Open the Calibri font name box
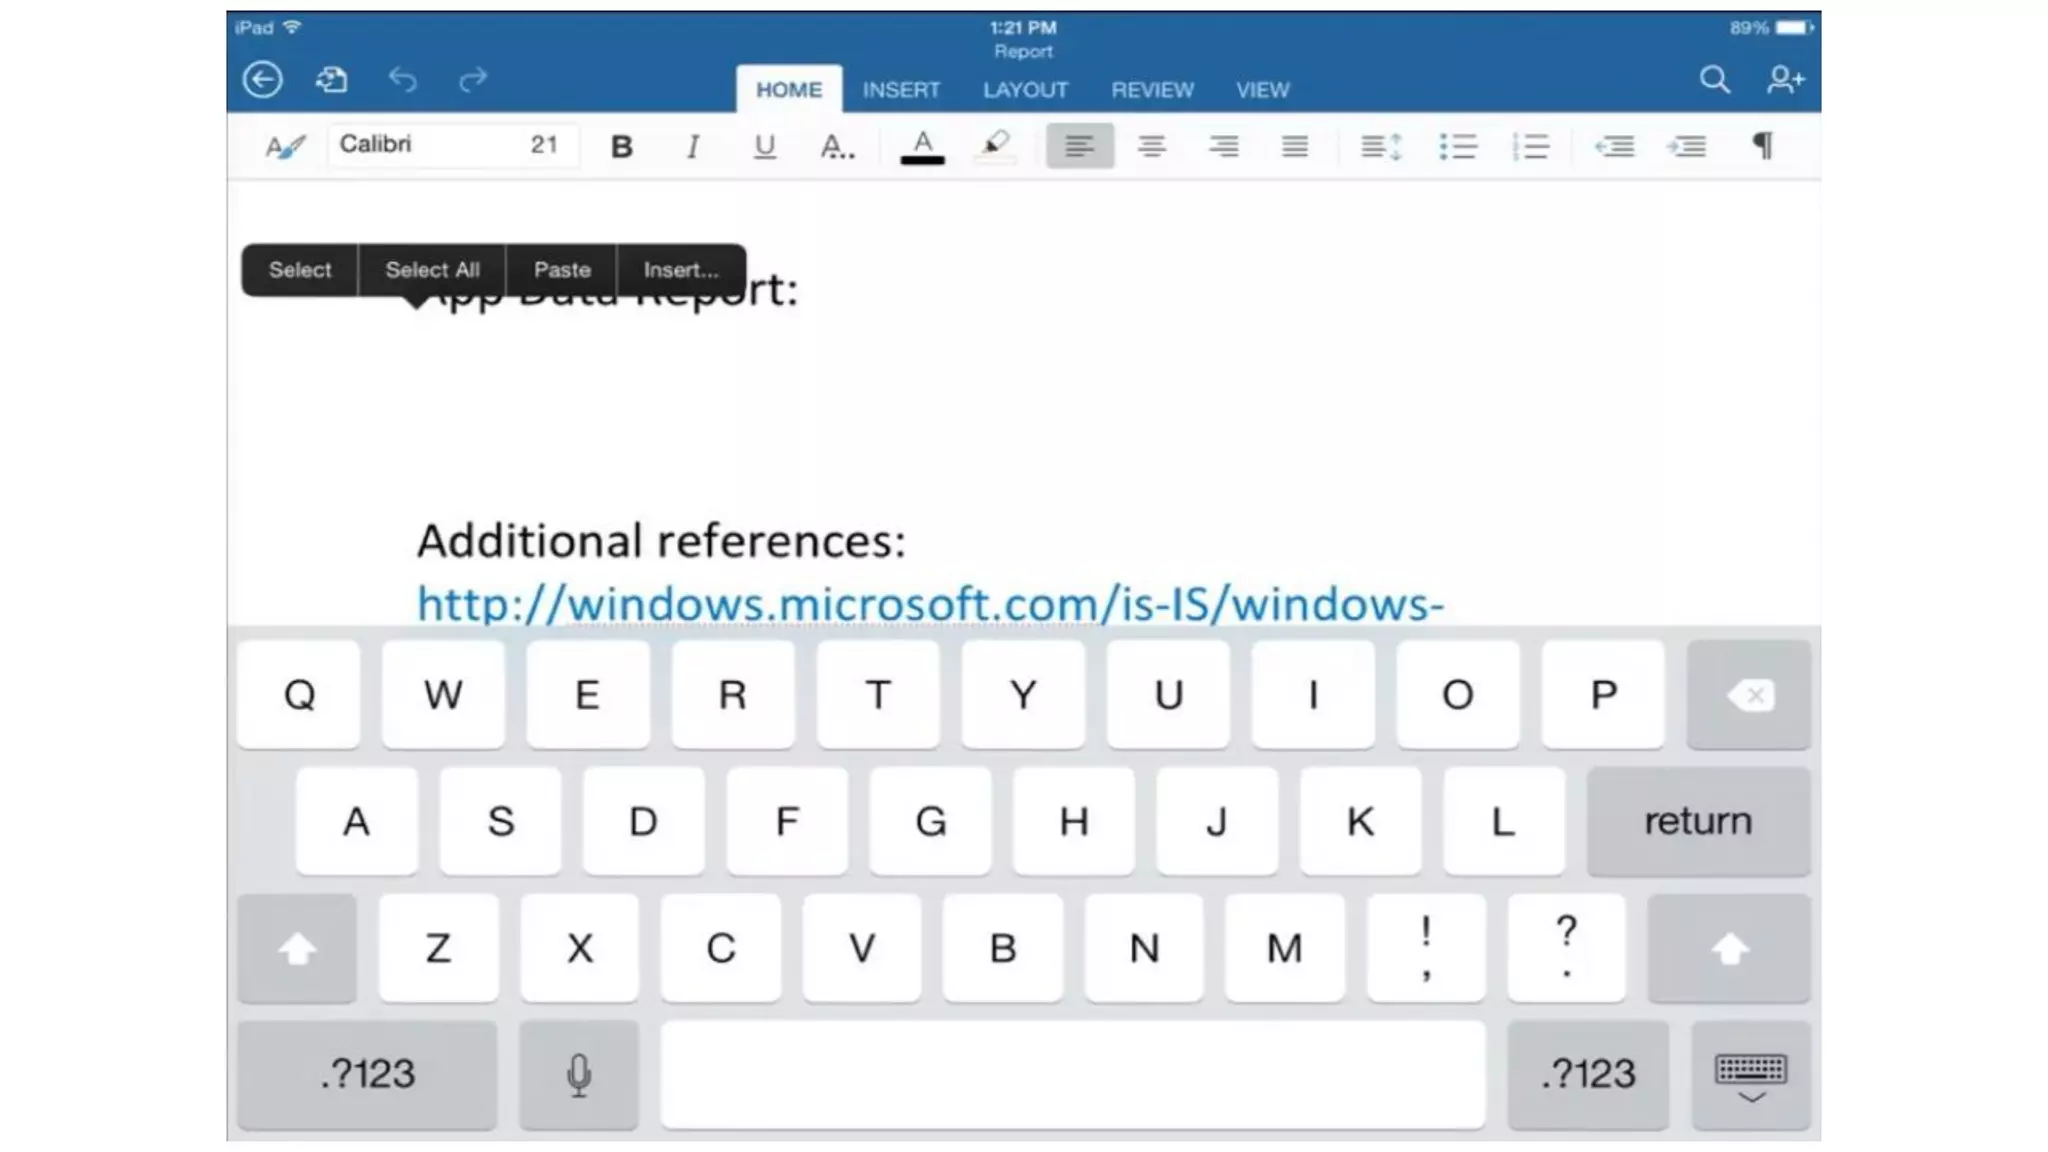2048x1152 pixels. (420, 145)
